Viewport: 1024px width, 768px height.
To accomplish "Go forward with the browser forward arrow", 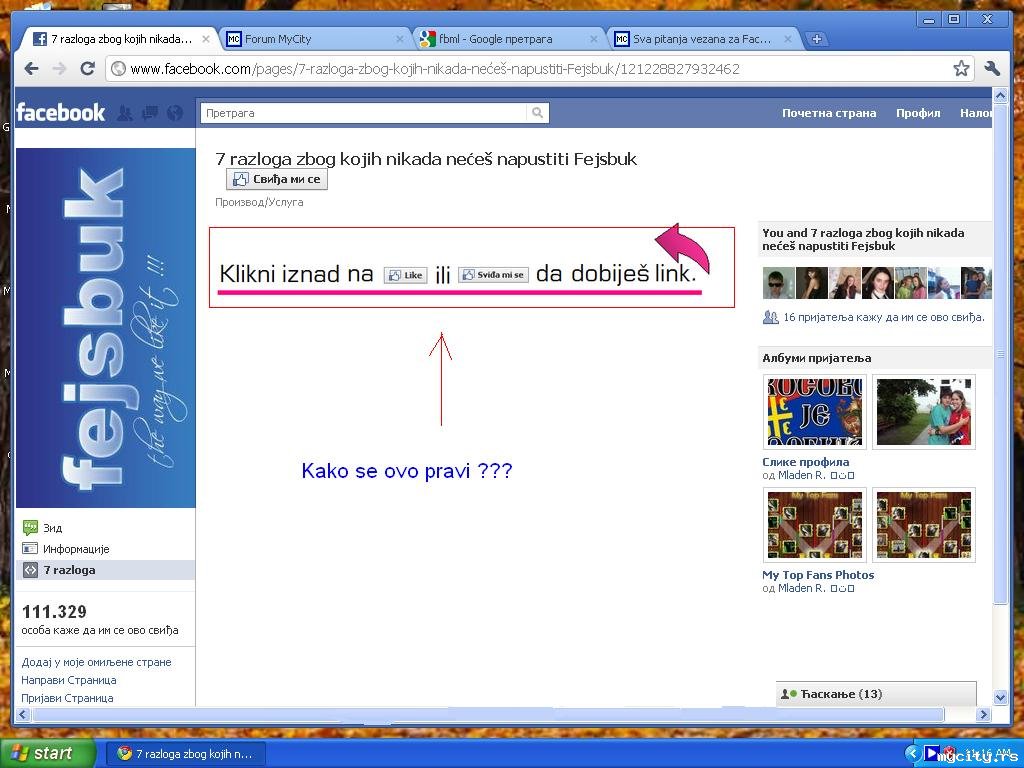I will pyautogui.click(x=59, y=69).
